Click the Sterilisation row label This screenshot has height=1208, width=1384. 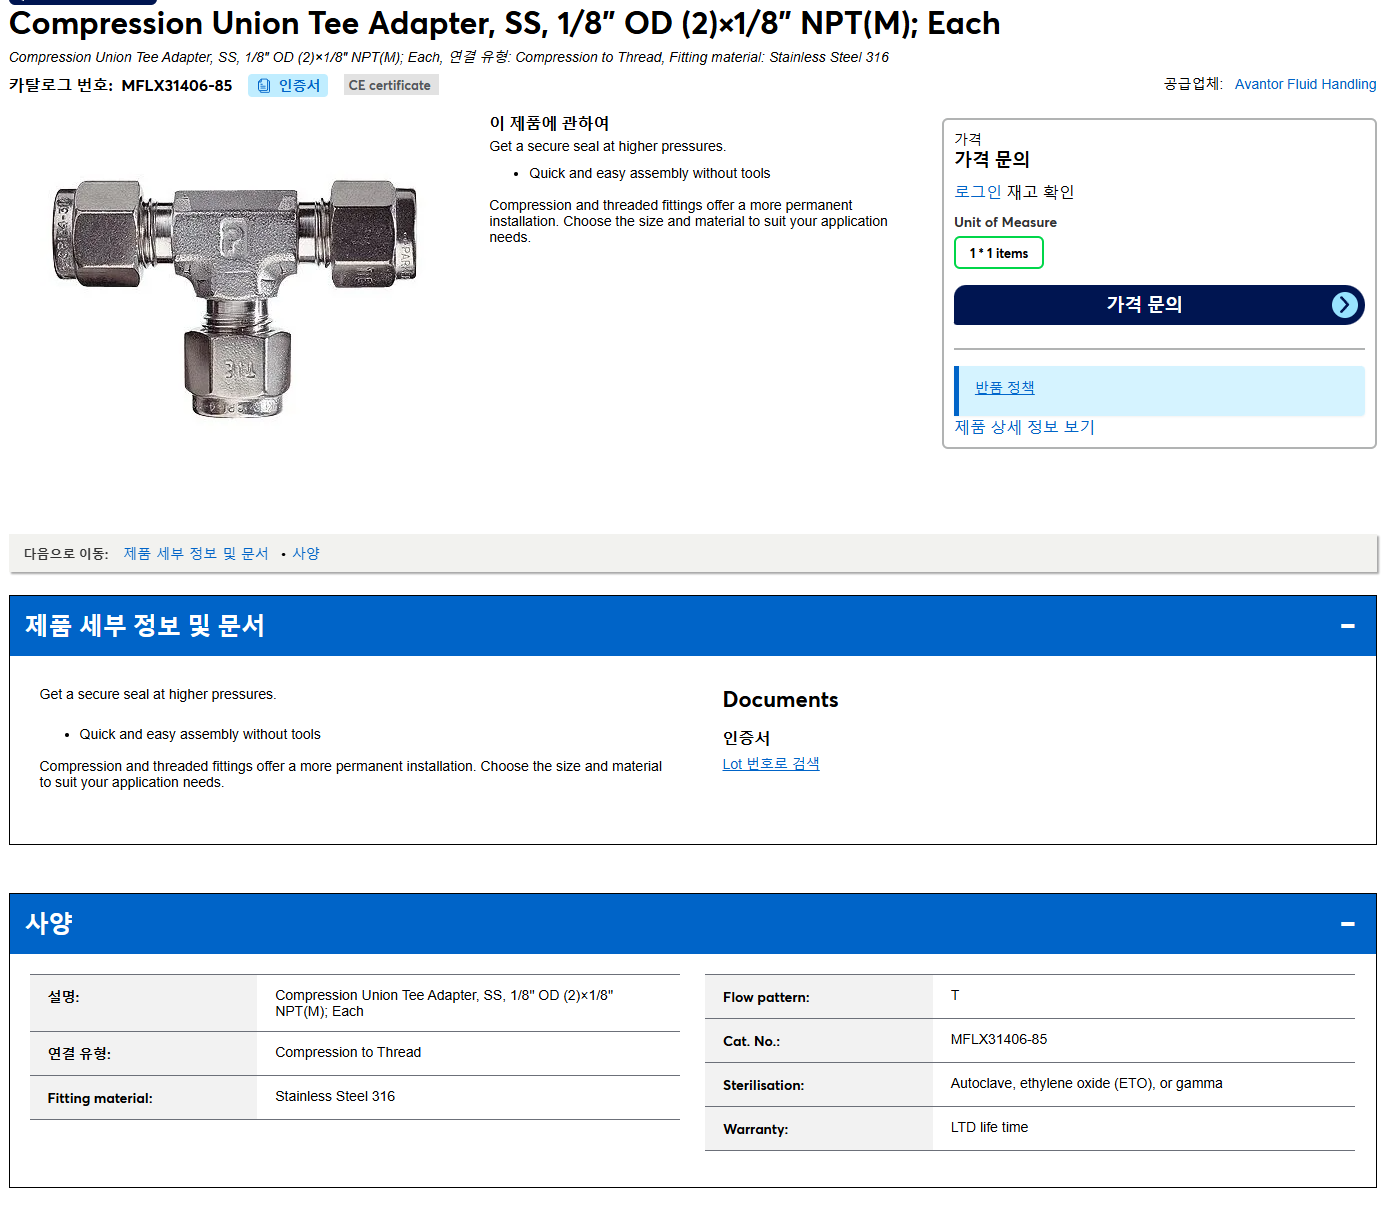point(763,1086)
